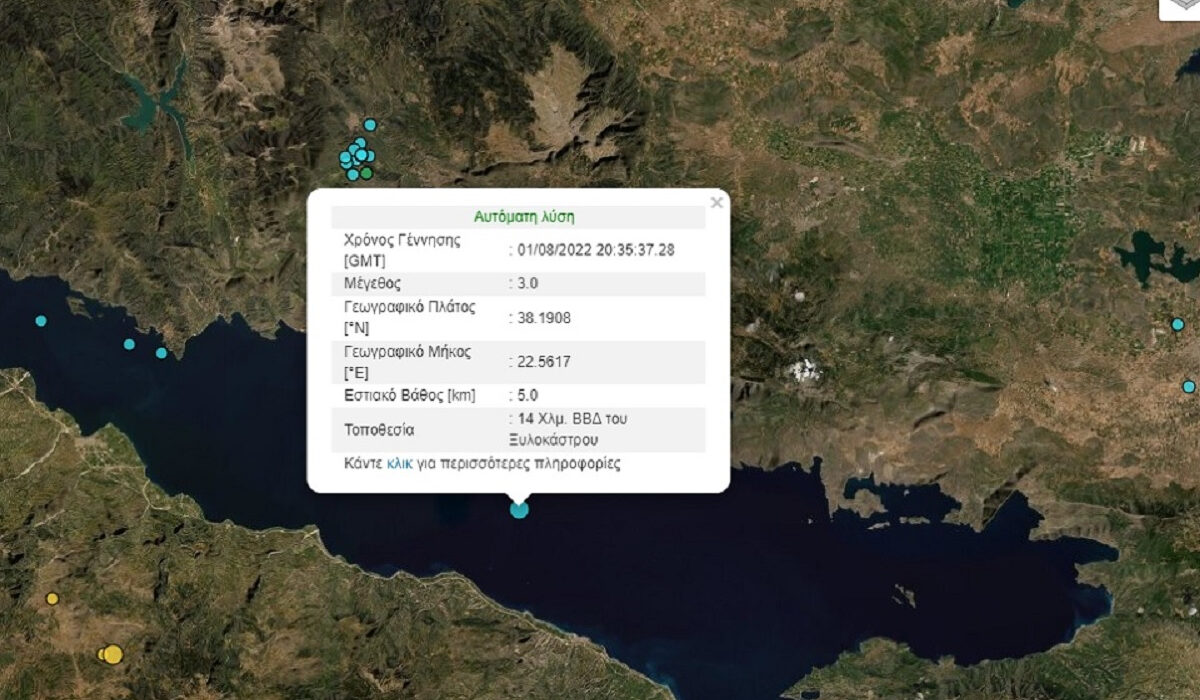1200x700 pixels.
Task: Select the middle cyan marker of the three western gulf markers
Action: [x=129, y=344]
